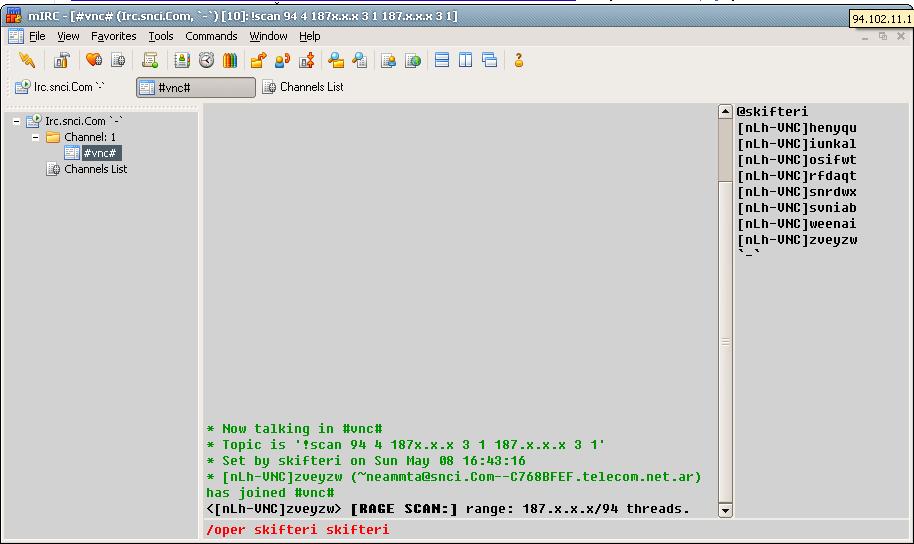
Task: Click the [RAGE SCAN:] message line
Action: tap(448, 509)
